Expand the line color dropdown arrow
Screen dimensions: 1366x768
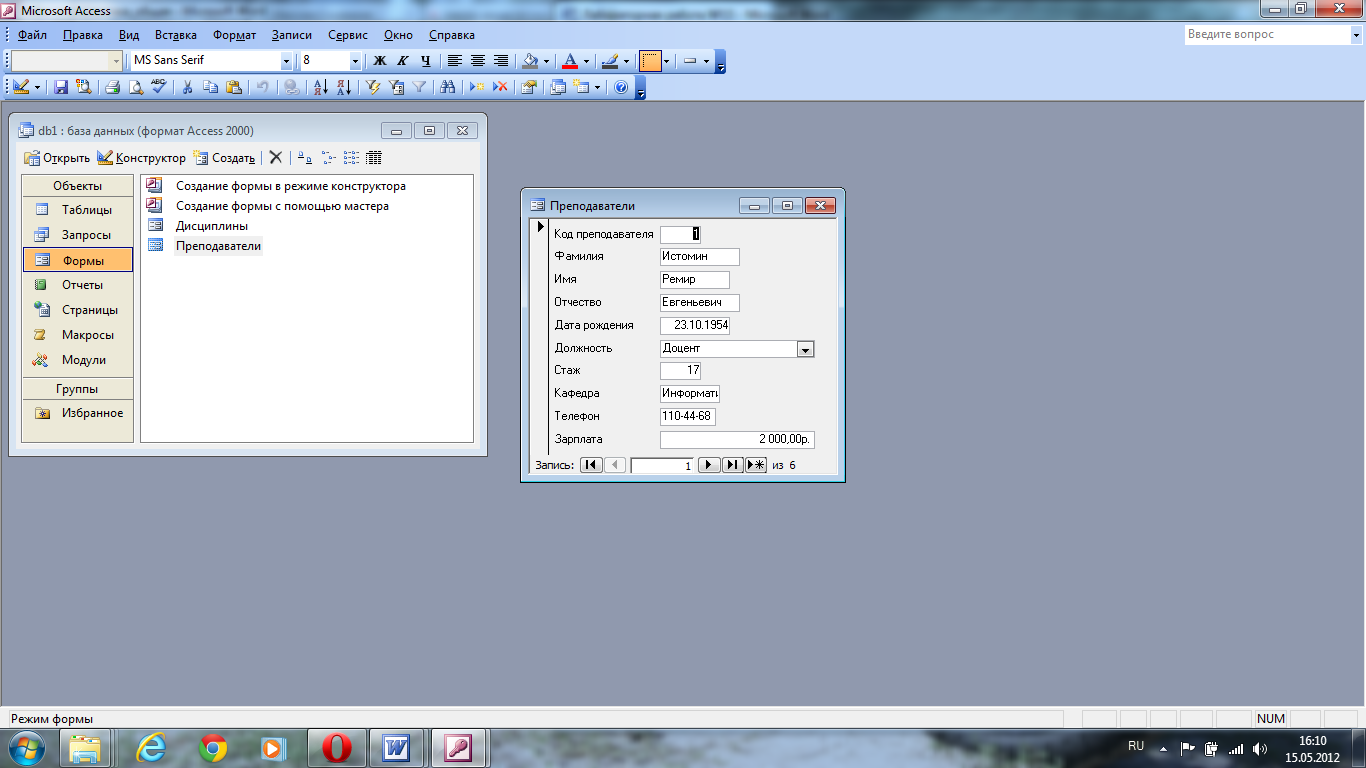click(x=626, y=61)
